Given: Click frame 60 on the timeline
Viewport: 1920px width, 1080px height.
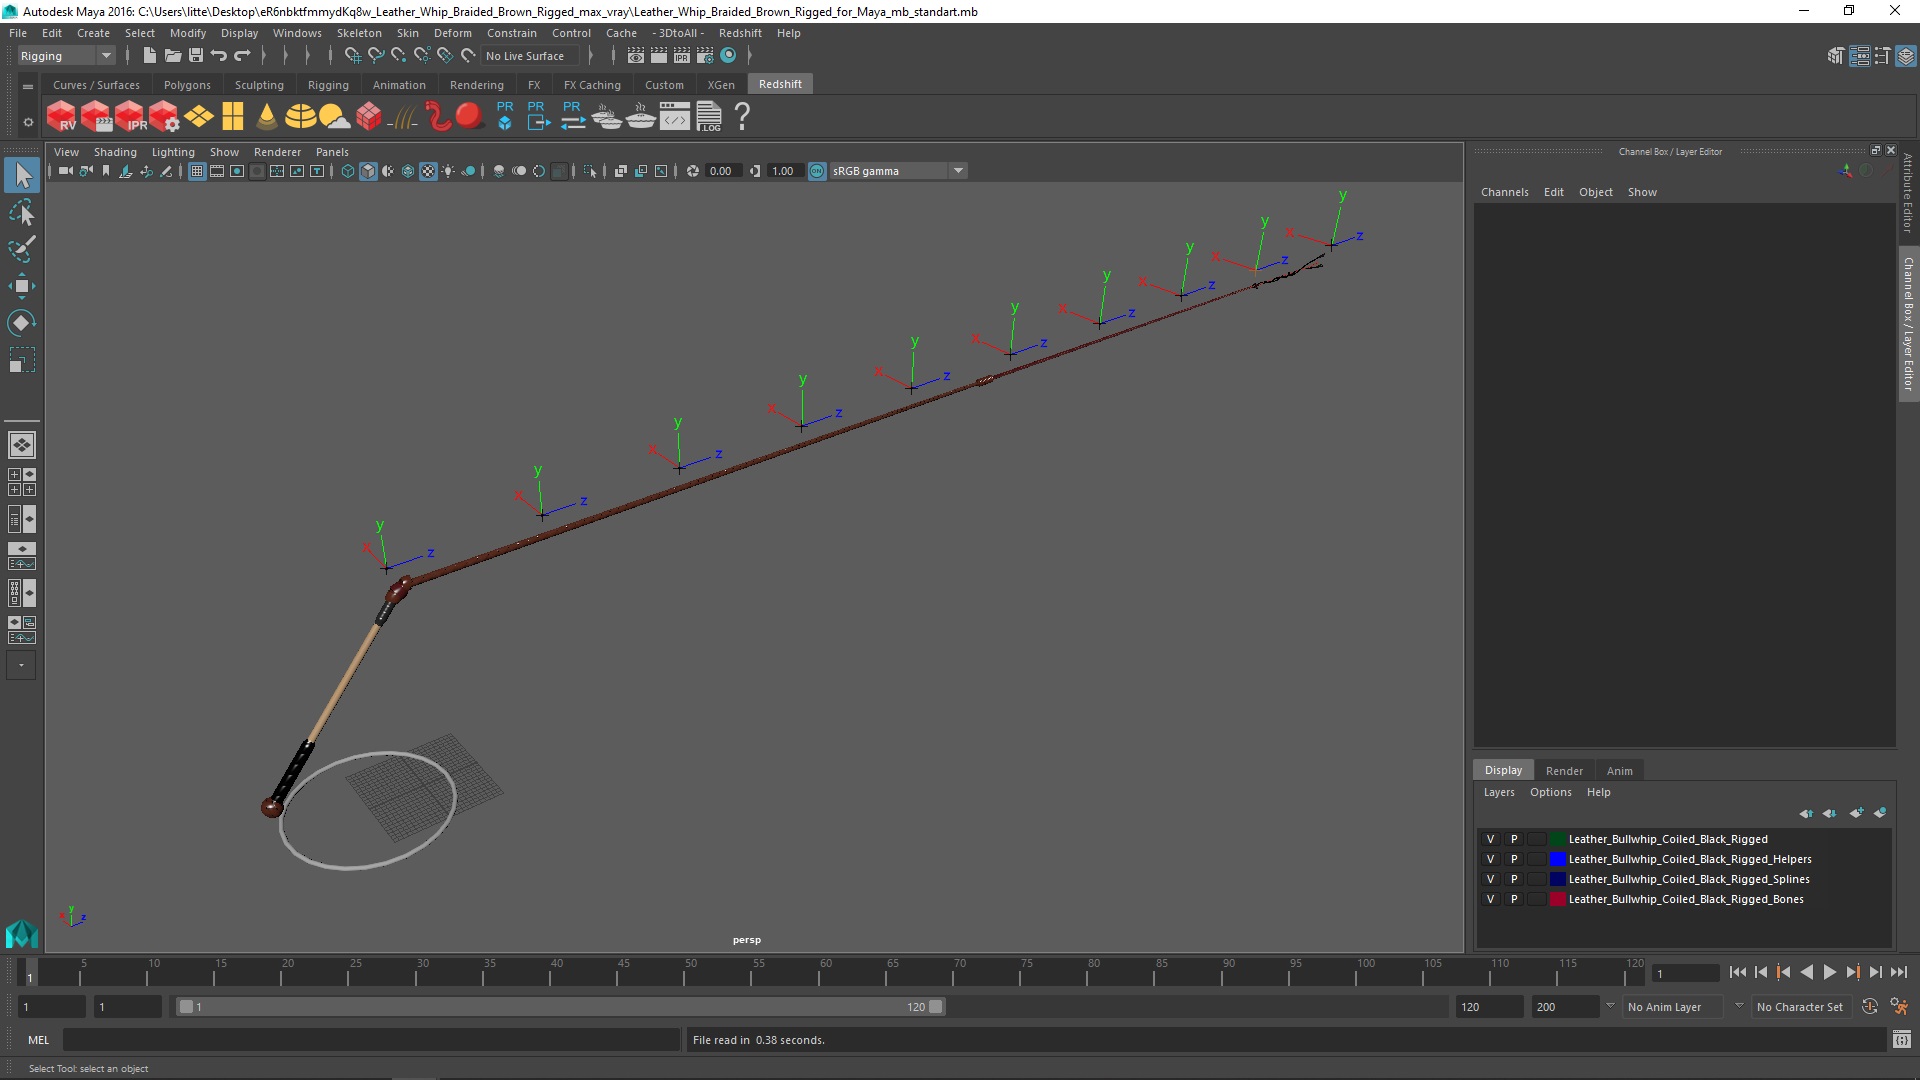Looking at the screenshot, I should 819,972.
